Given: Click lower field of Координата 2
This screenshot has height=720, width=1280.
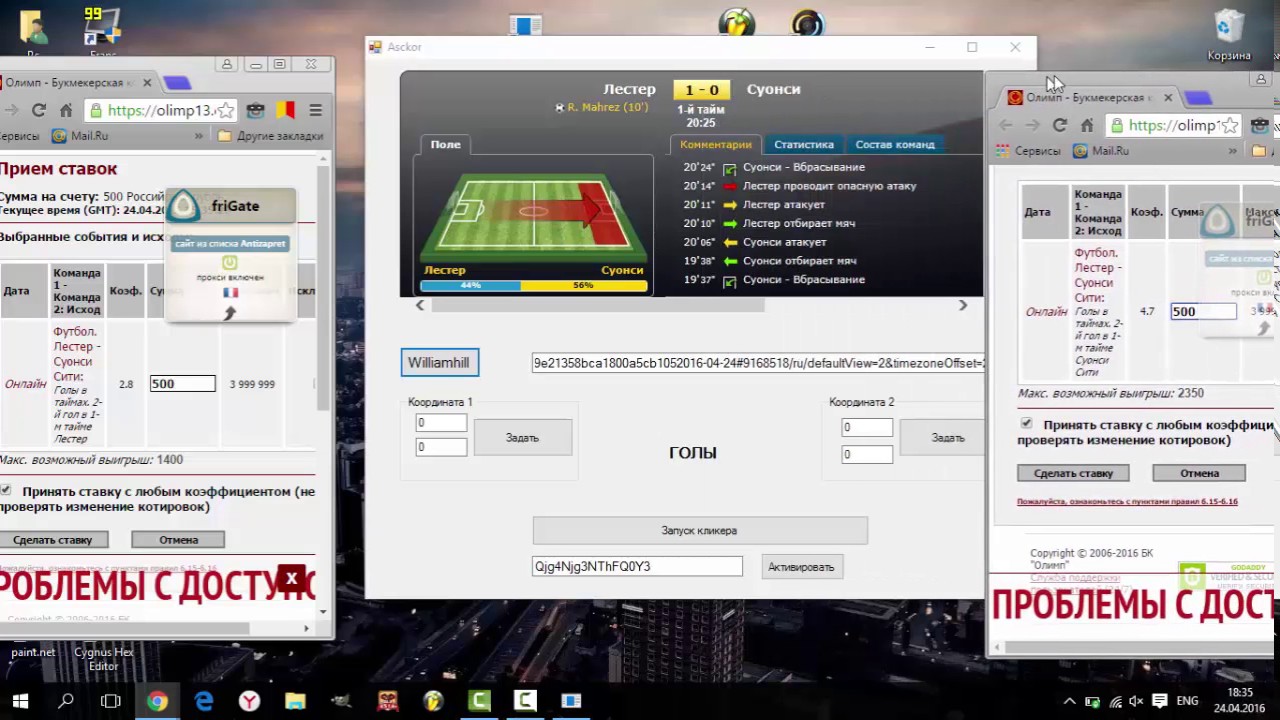Looking at the screenshot, I should tap(867, 454).
